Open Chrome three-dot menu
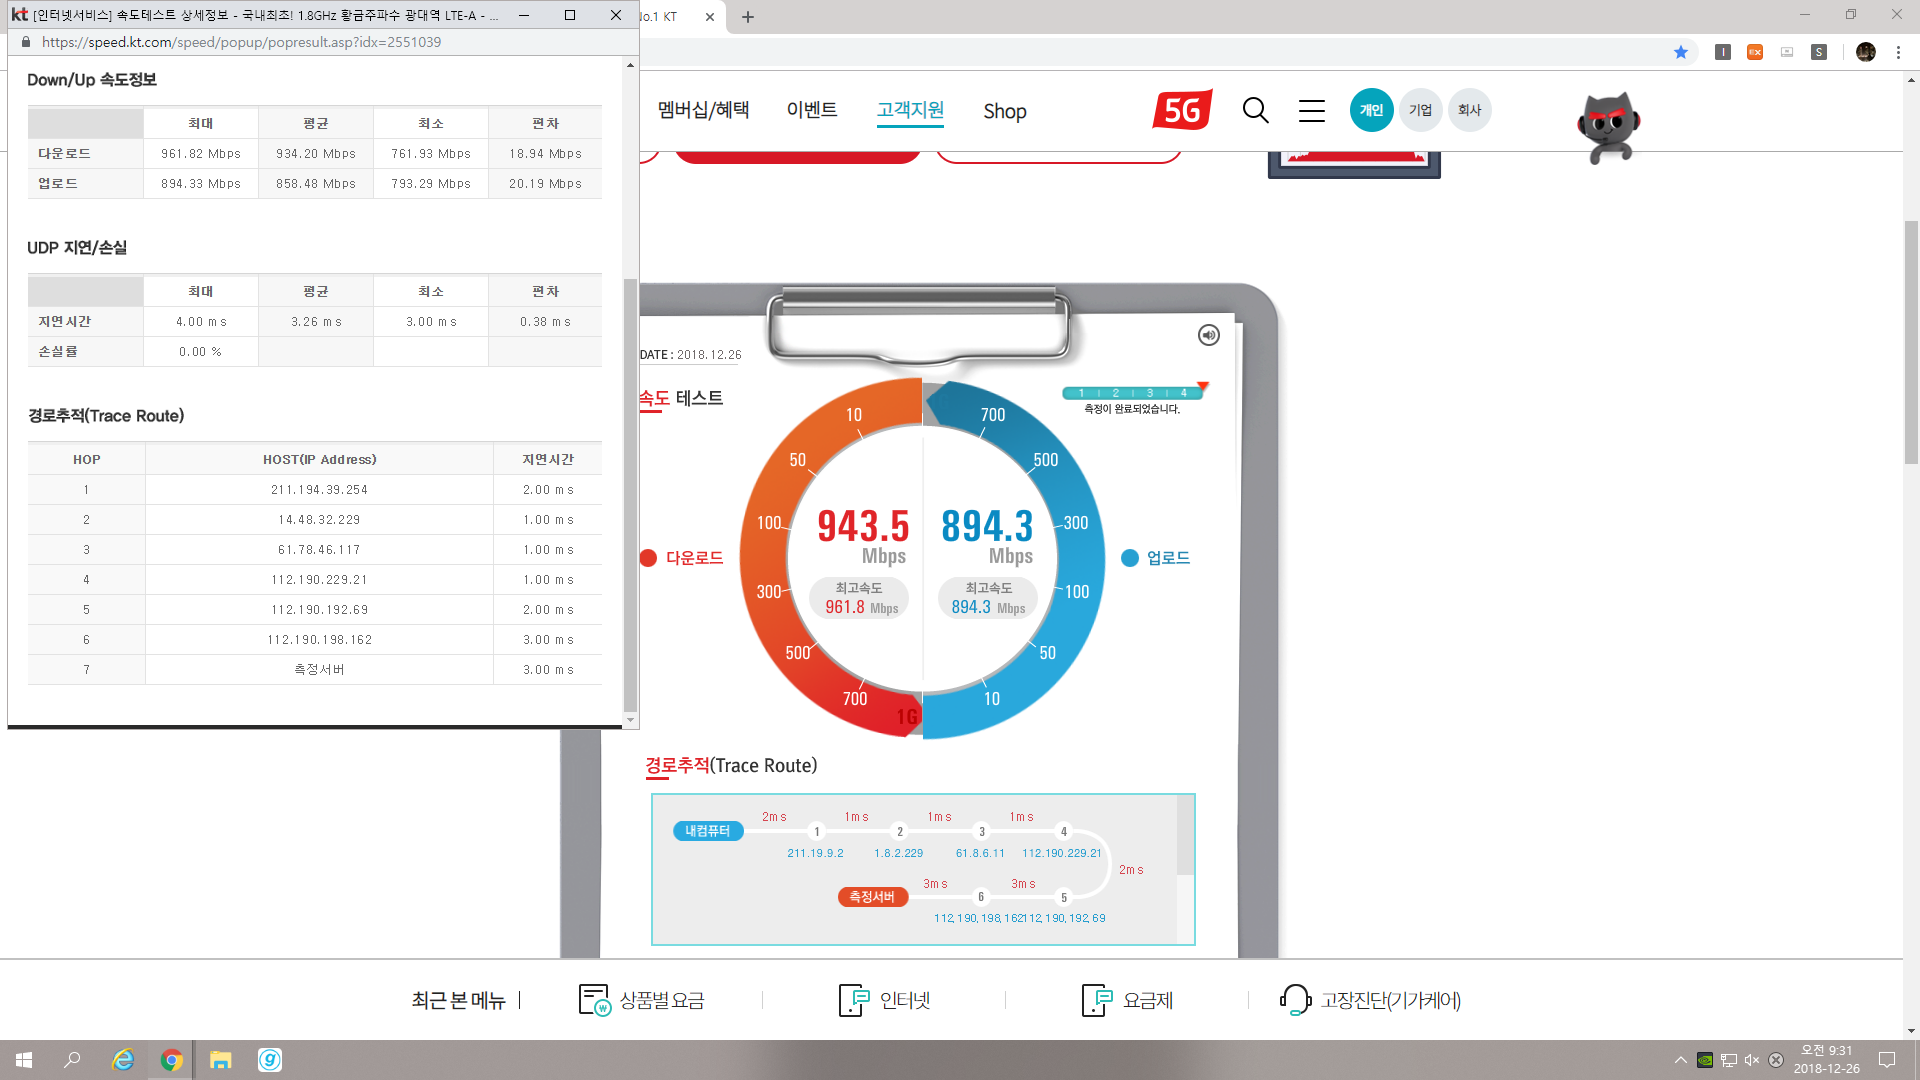Viewport: 1920px width, 1080px height. (x=1898, y=52)
